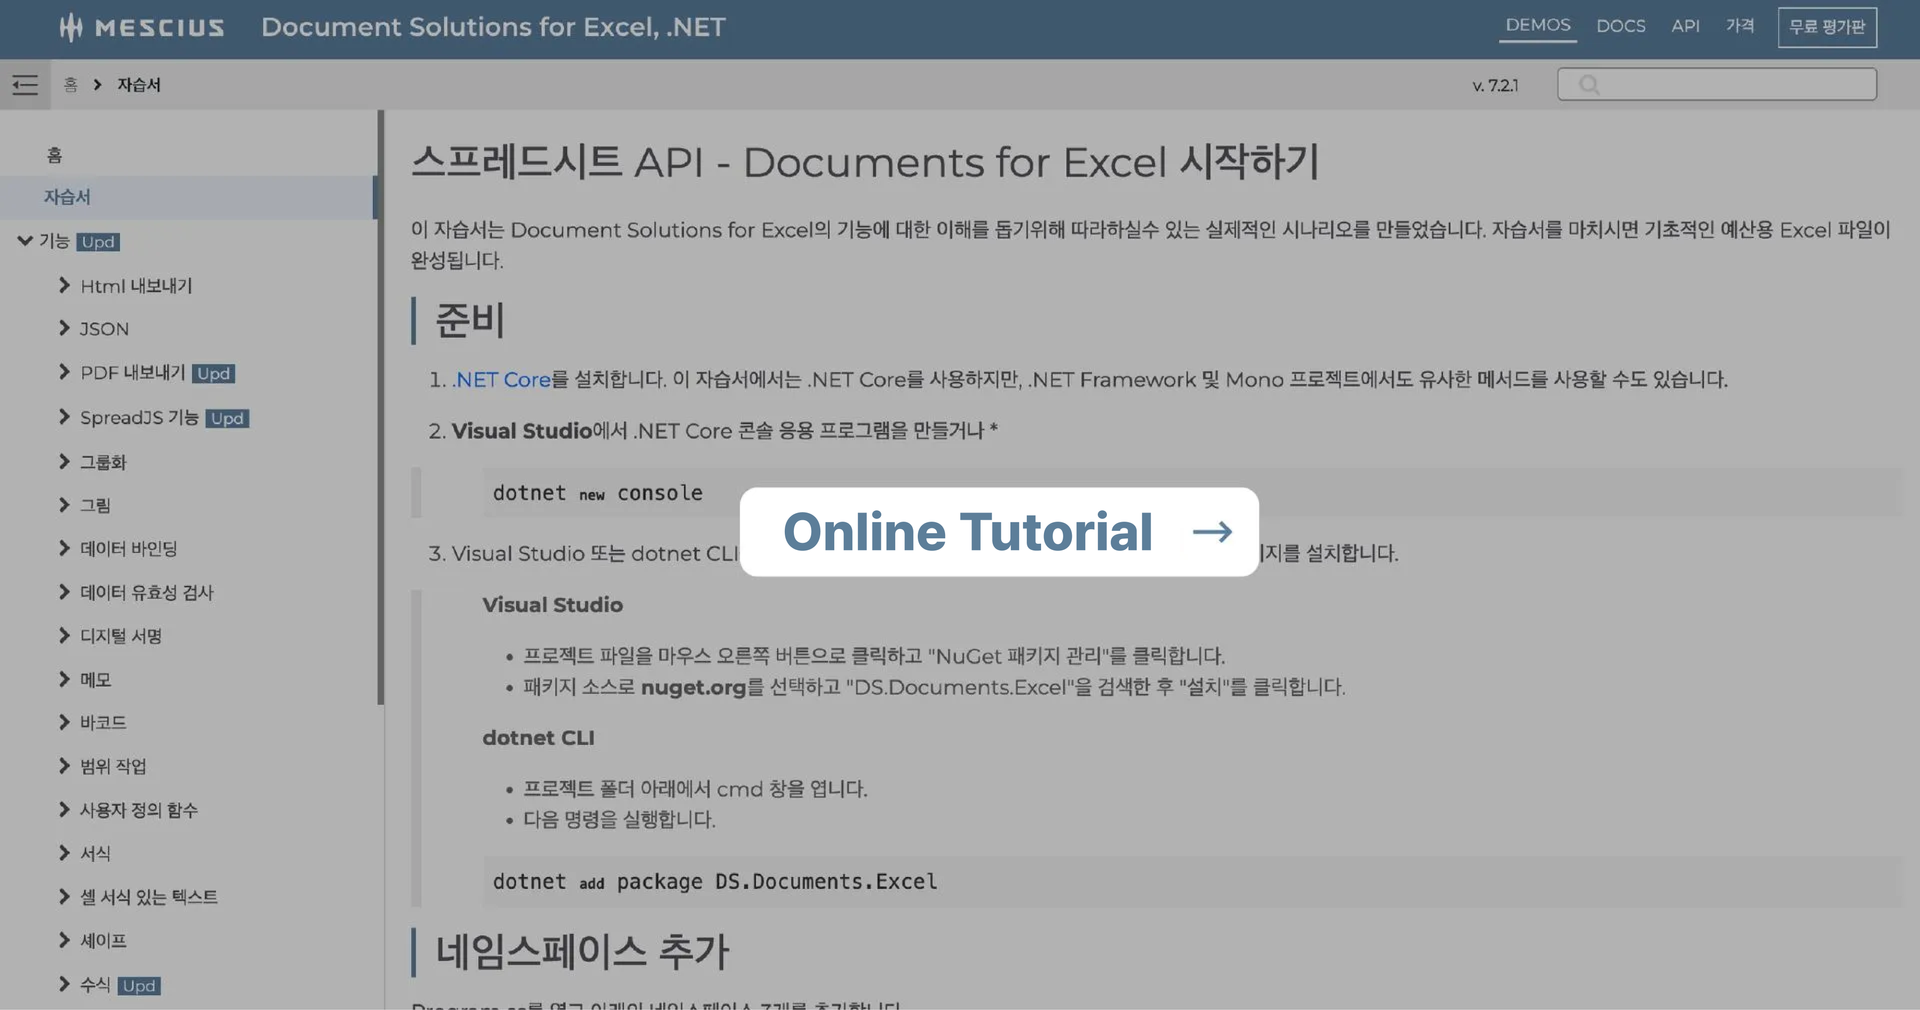1920x1010 pixels.
Task: Open the API navigation tab
Action: (x=1685, y=26)
